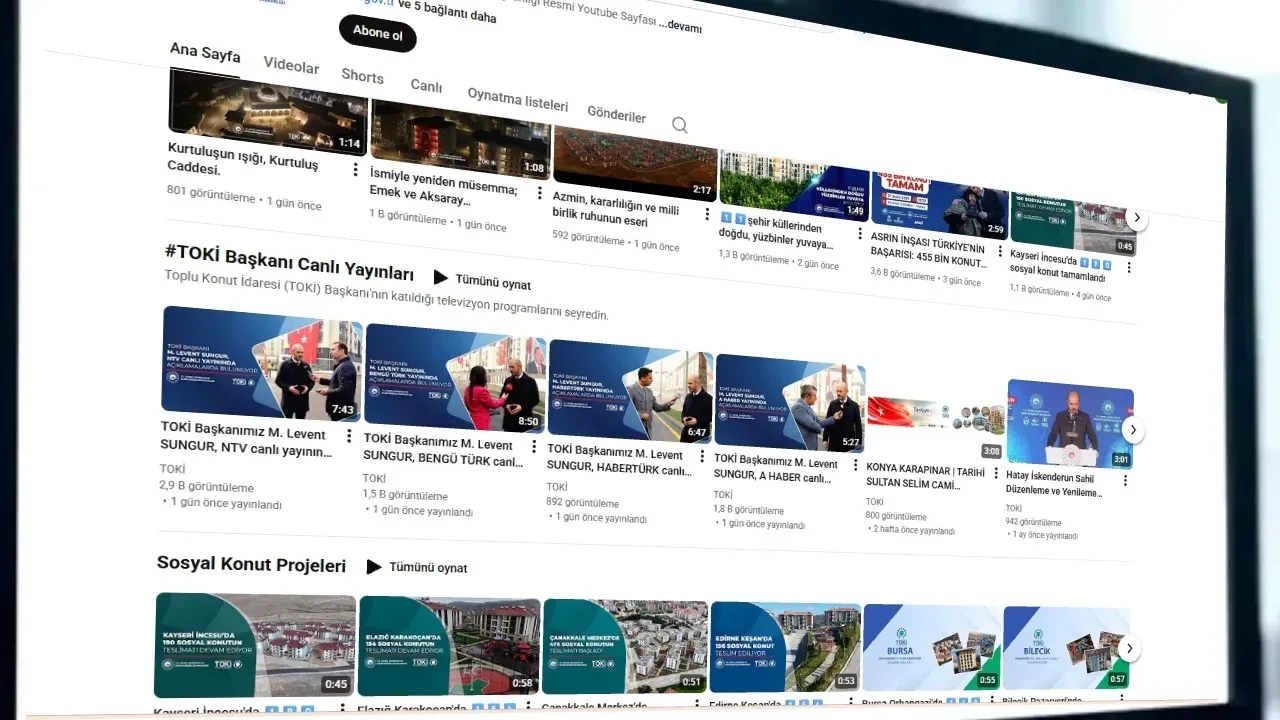Click the next arrow on the canlı yayınları carousel

tap(1133, 429)
